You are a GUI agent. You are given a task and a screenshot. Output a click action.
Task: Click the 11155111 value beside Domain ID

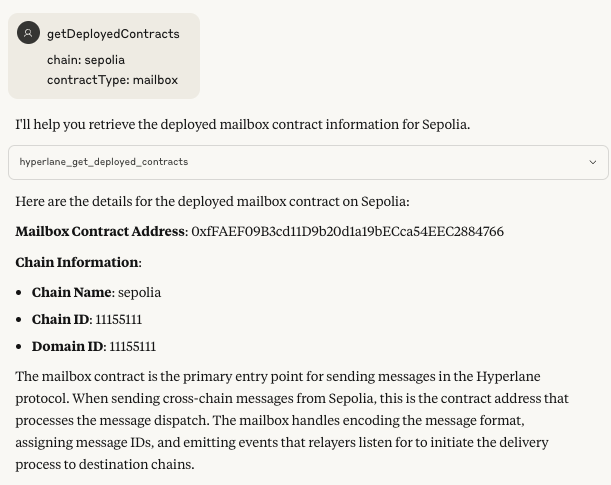pyautogui.click(x=133, y=346)
